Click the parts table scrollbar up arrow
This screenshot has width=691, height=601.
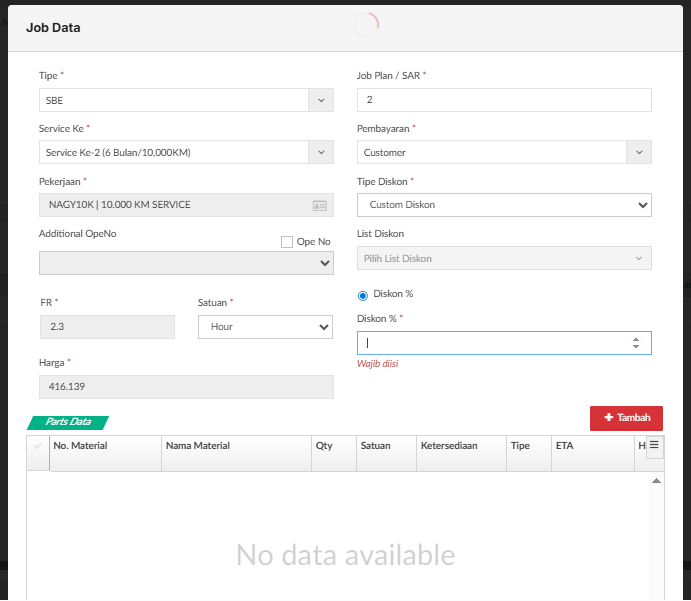click(656, 481)
